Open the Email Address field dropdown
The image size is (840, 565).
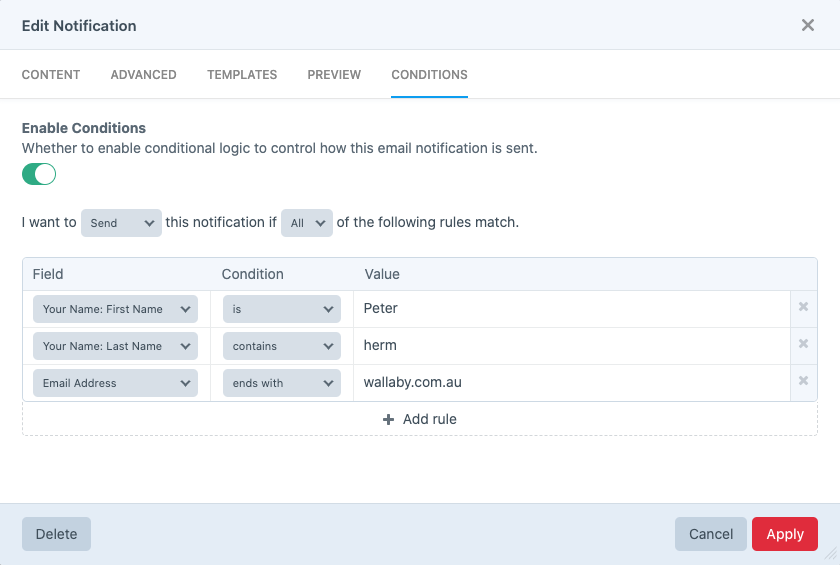[116, 383]
